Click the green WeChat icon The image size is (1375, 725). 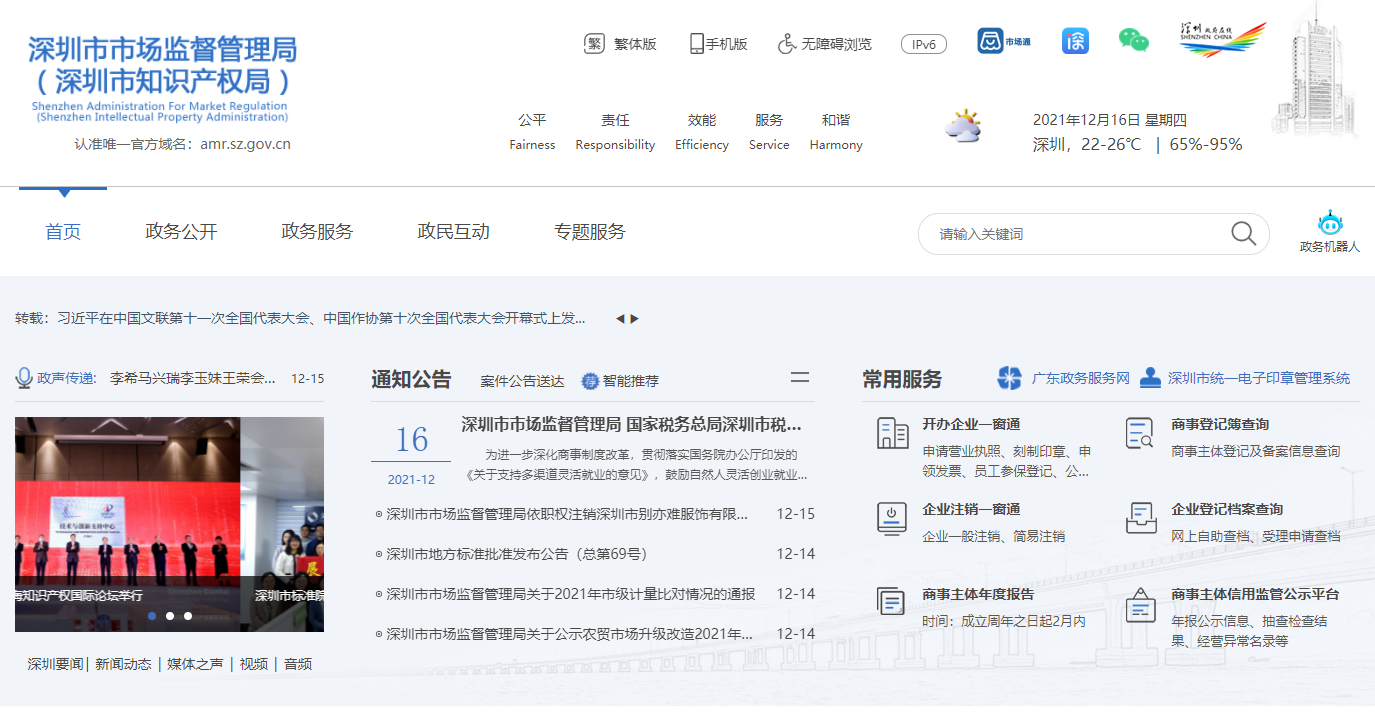1133,41
